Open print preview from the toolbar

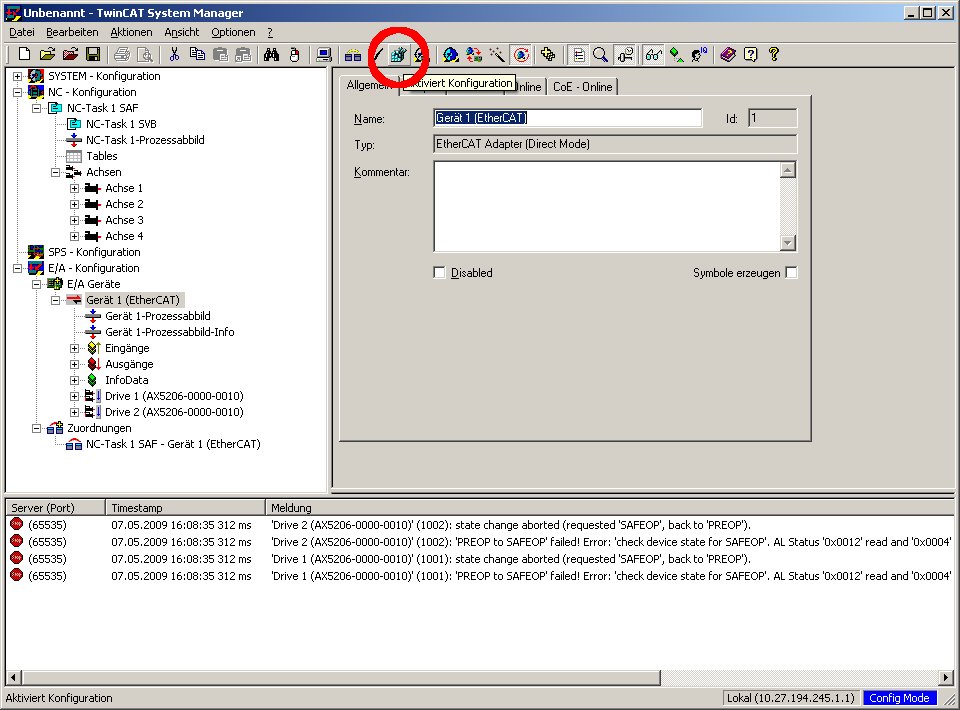point(145,54)
